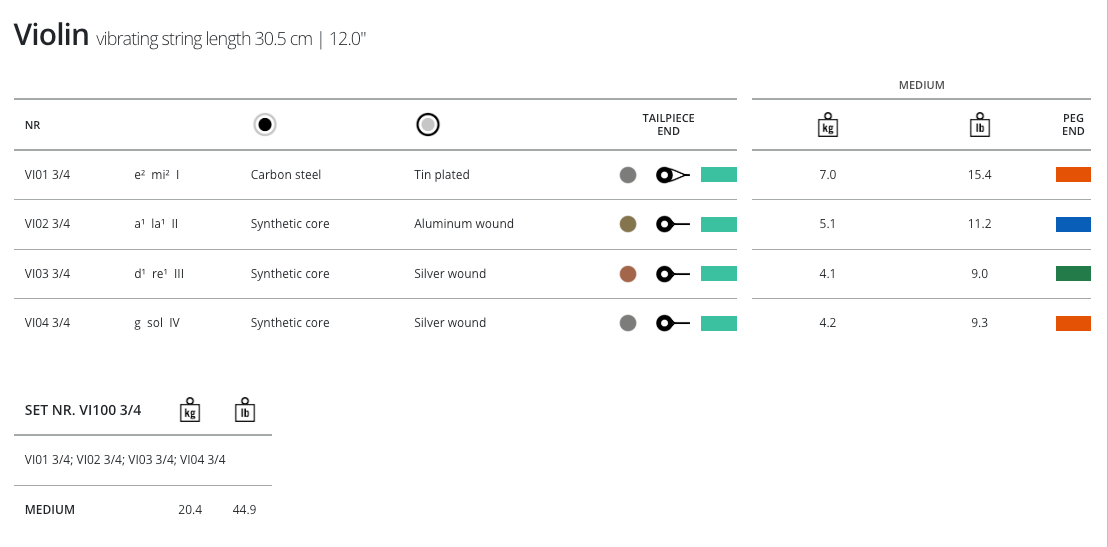Click the teal tailpiece swatch in VI04 row

718,323
